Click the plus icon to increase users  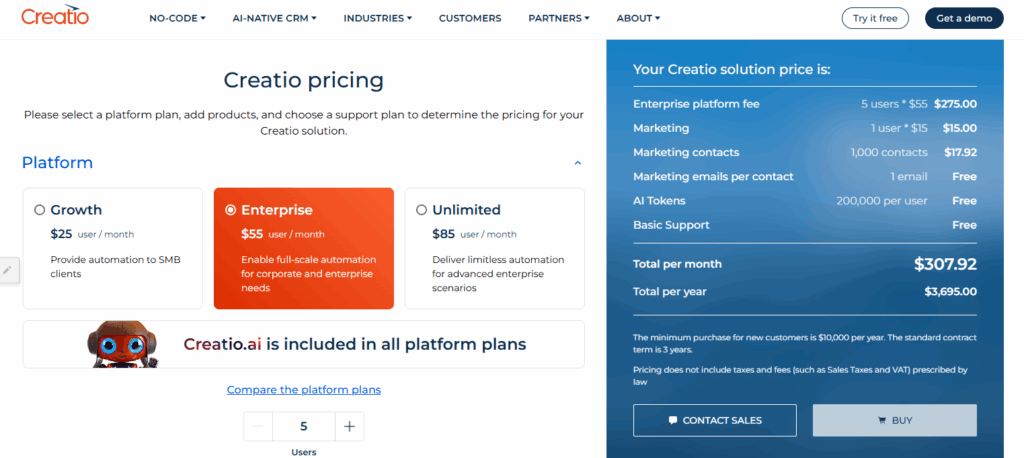(x=349, y=426)
